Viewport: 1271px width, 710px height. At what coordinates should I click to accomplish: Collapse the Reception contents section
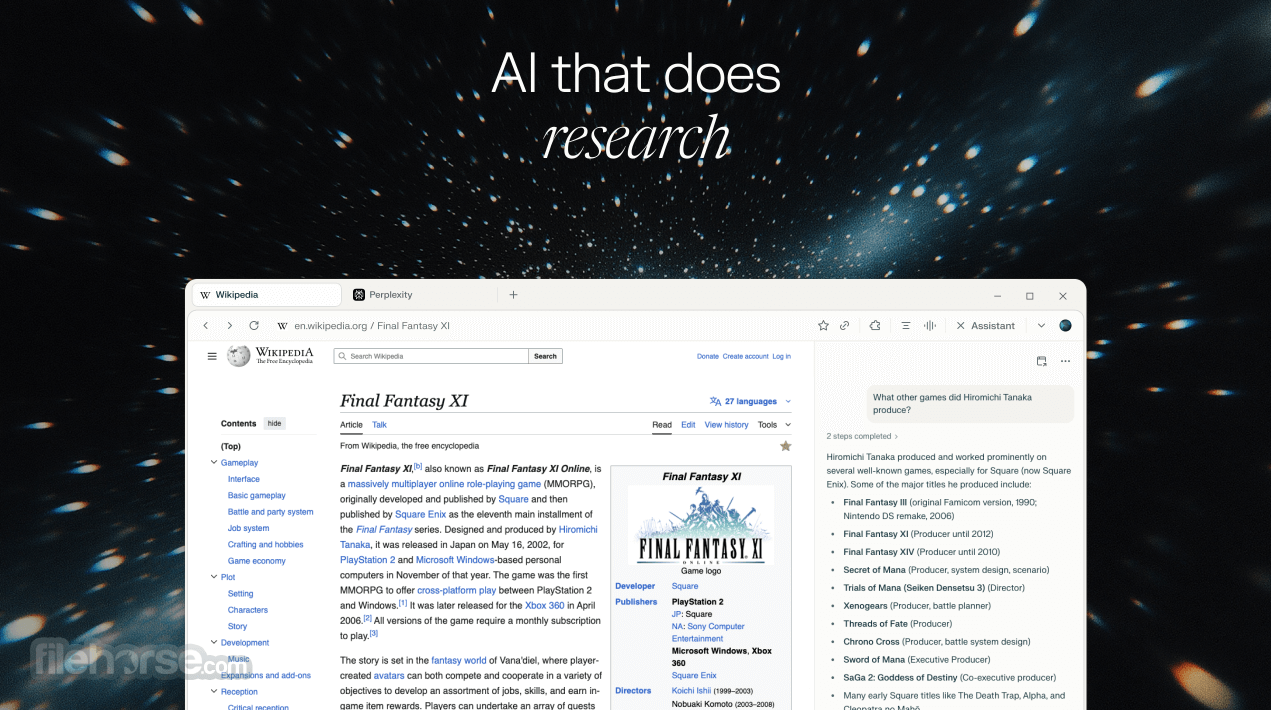[x=214, y=692]
